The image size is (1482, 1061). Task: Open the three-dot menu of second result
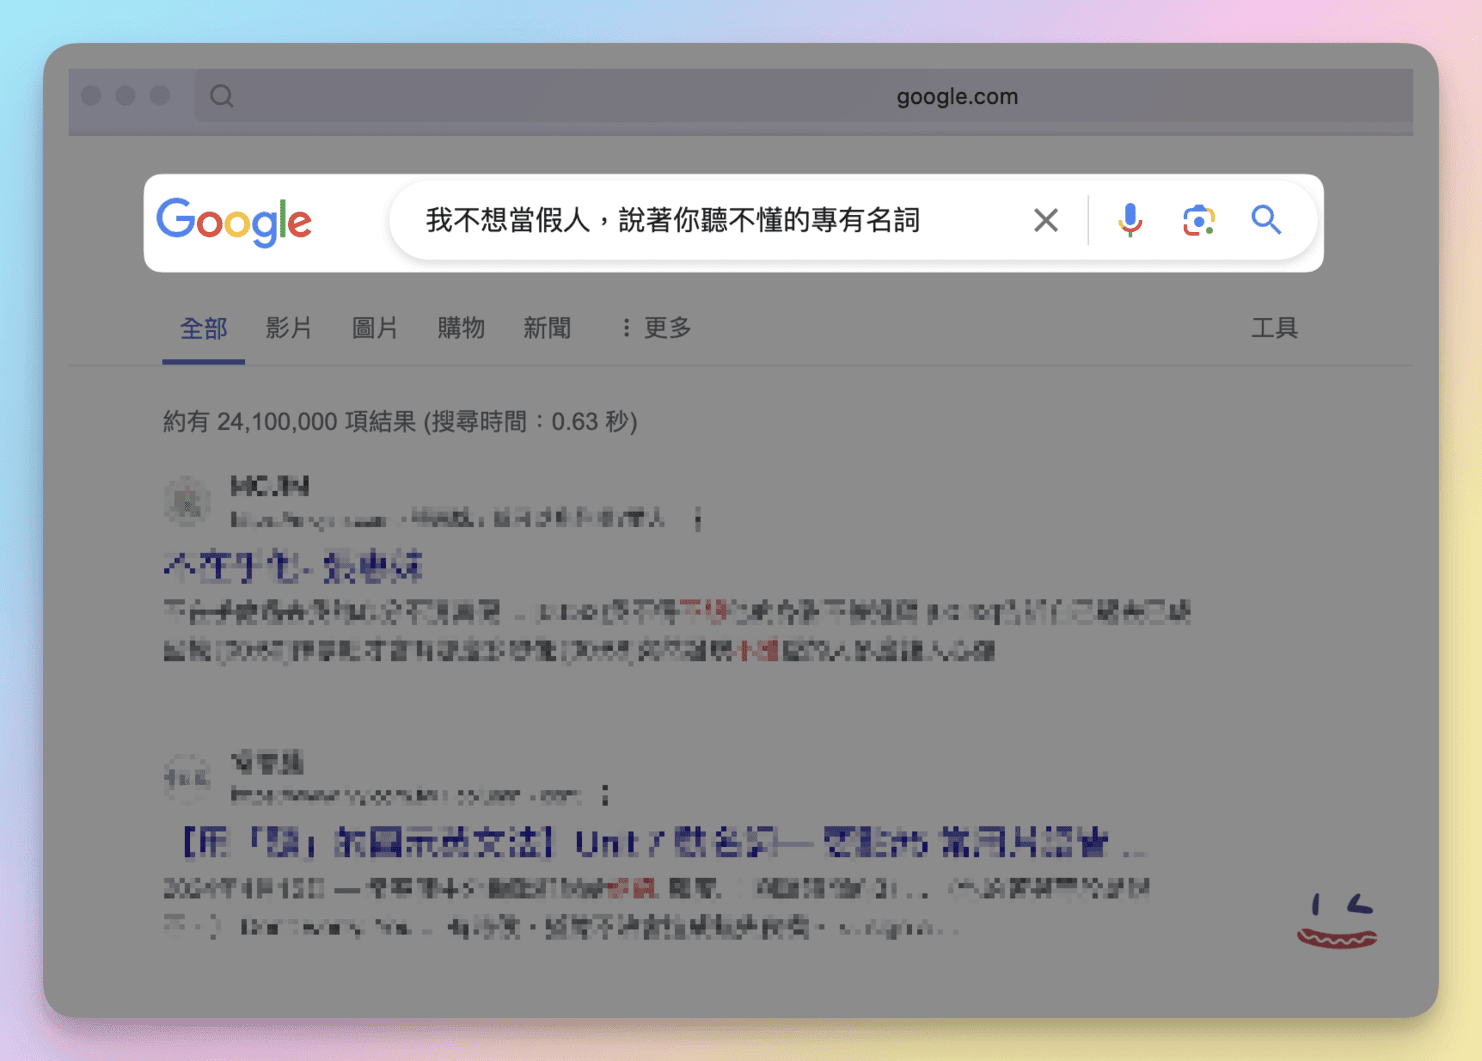click(x=605, y=795)
